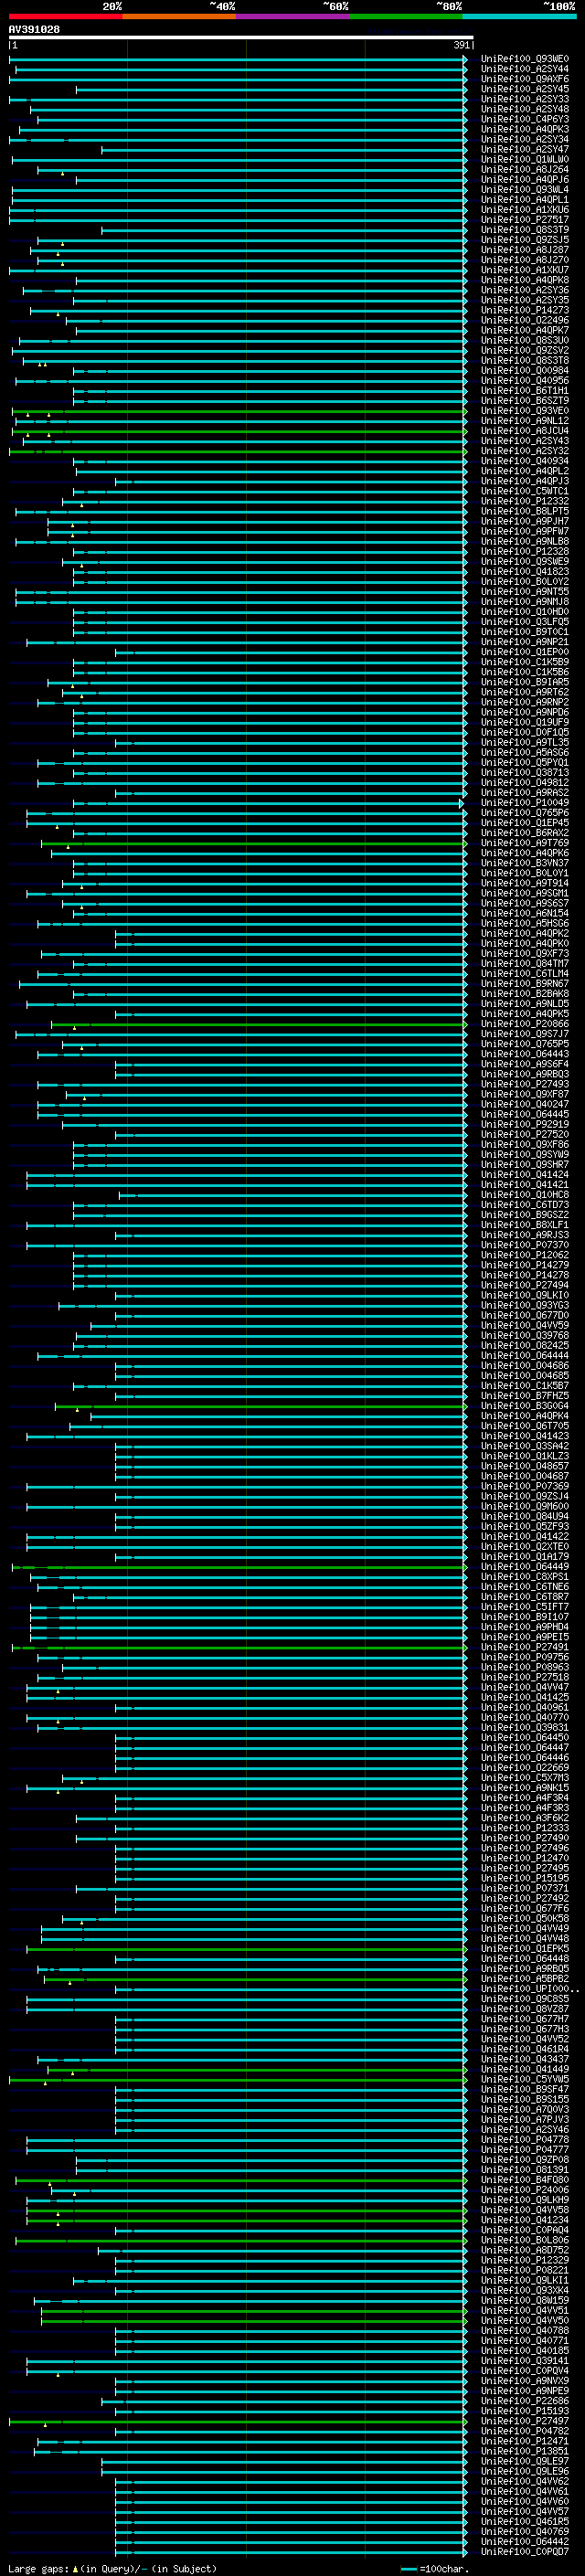Viewport: 585px width, 2576px height.
Task: Select hit label UniRef100_P92919
Action: [525, 1124]
